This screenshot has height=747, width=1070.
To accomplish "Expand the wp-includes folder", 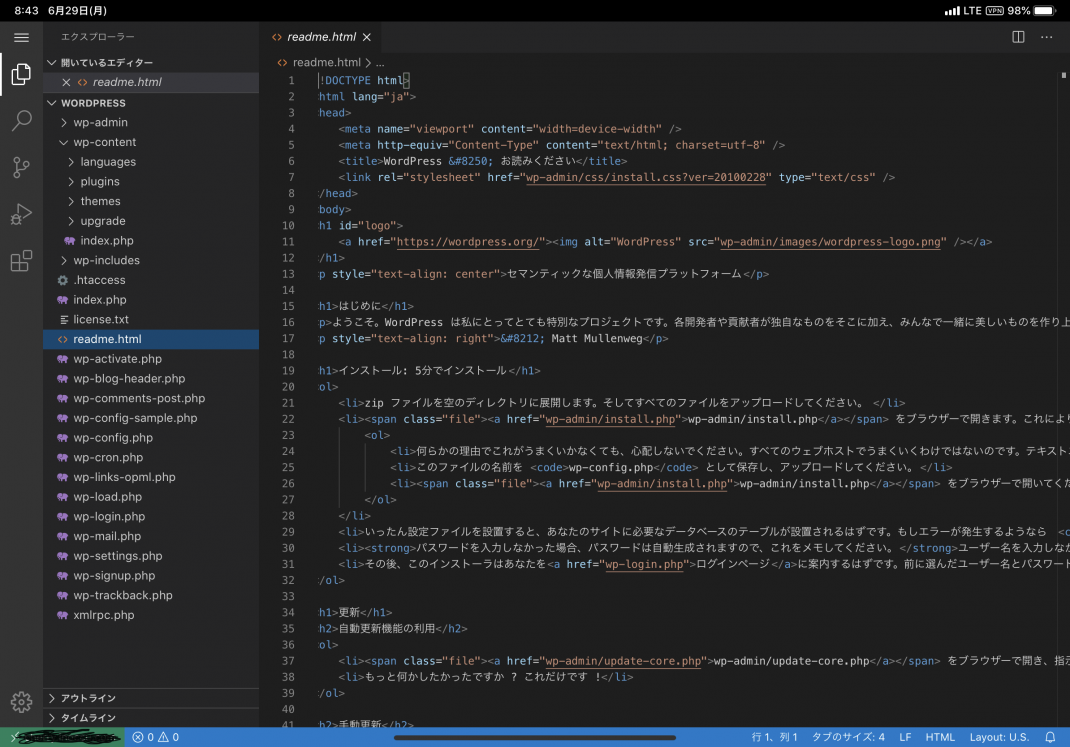I will click(64, 261).
